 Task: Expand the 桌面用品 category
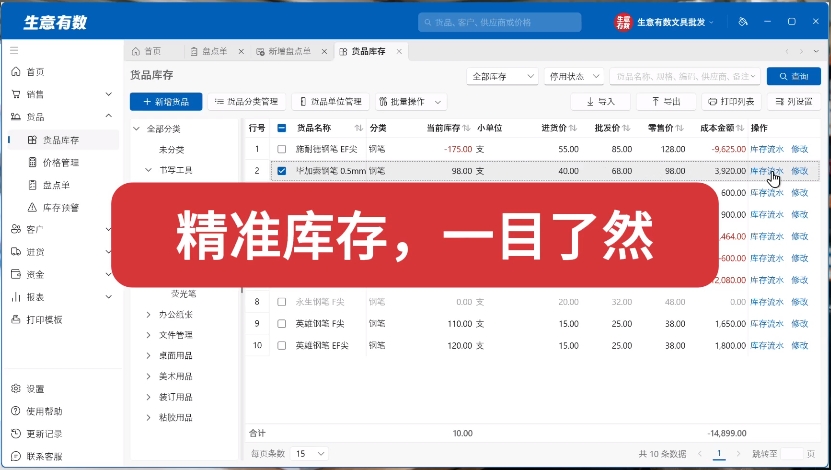148,356
